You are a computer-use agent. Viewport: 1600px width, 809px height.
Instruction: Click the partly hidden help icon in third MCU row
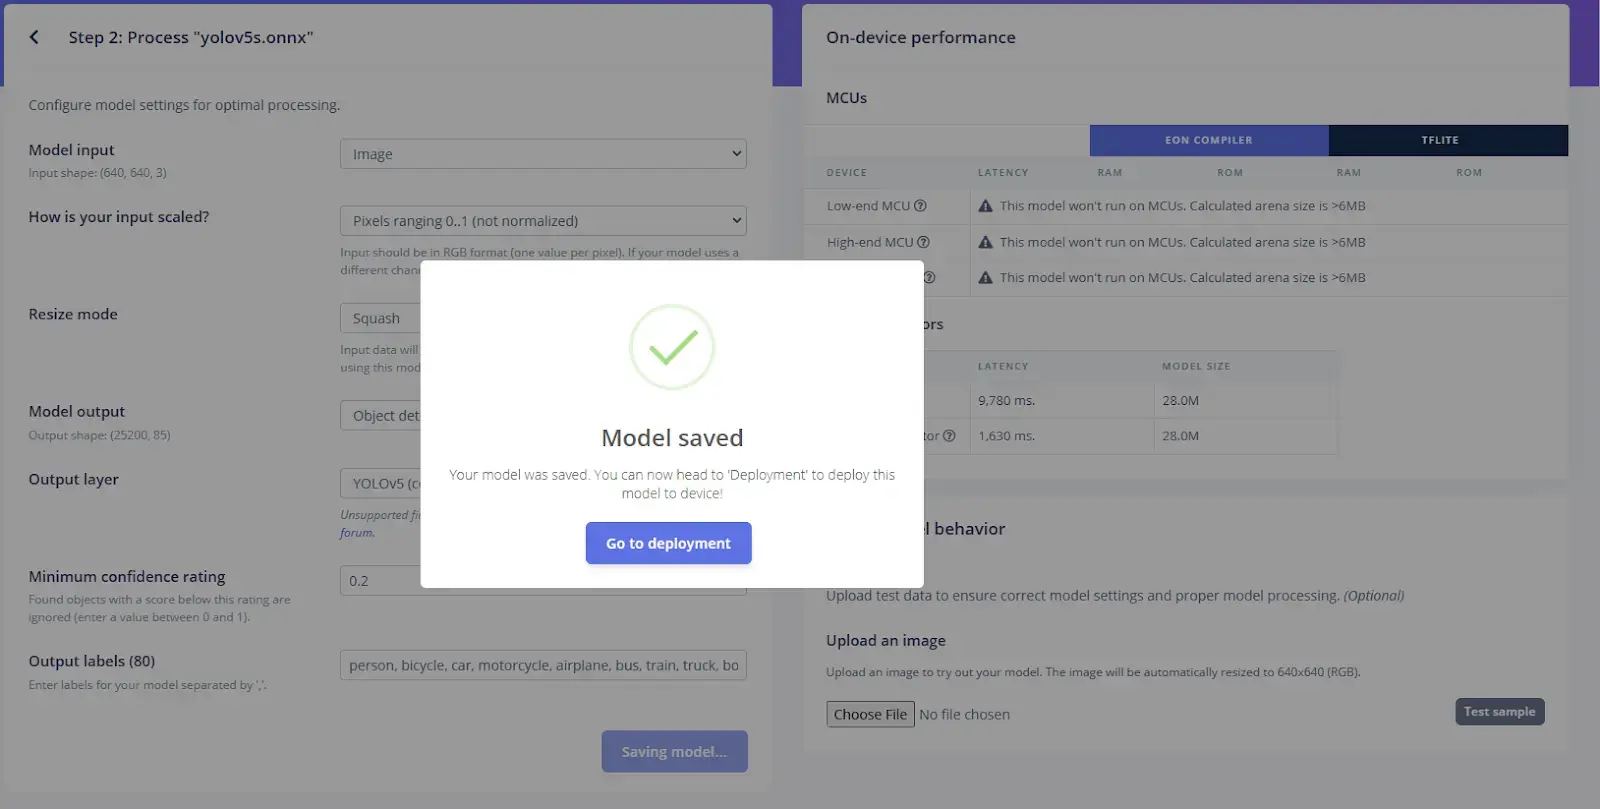coord(930,278)
